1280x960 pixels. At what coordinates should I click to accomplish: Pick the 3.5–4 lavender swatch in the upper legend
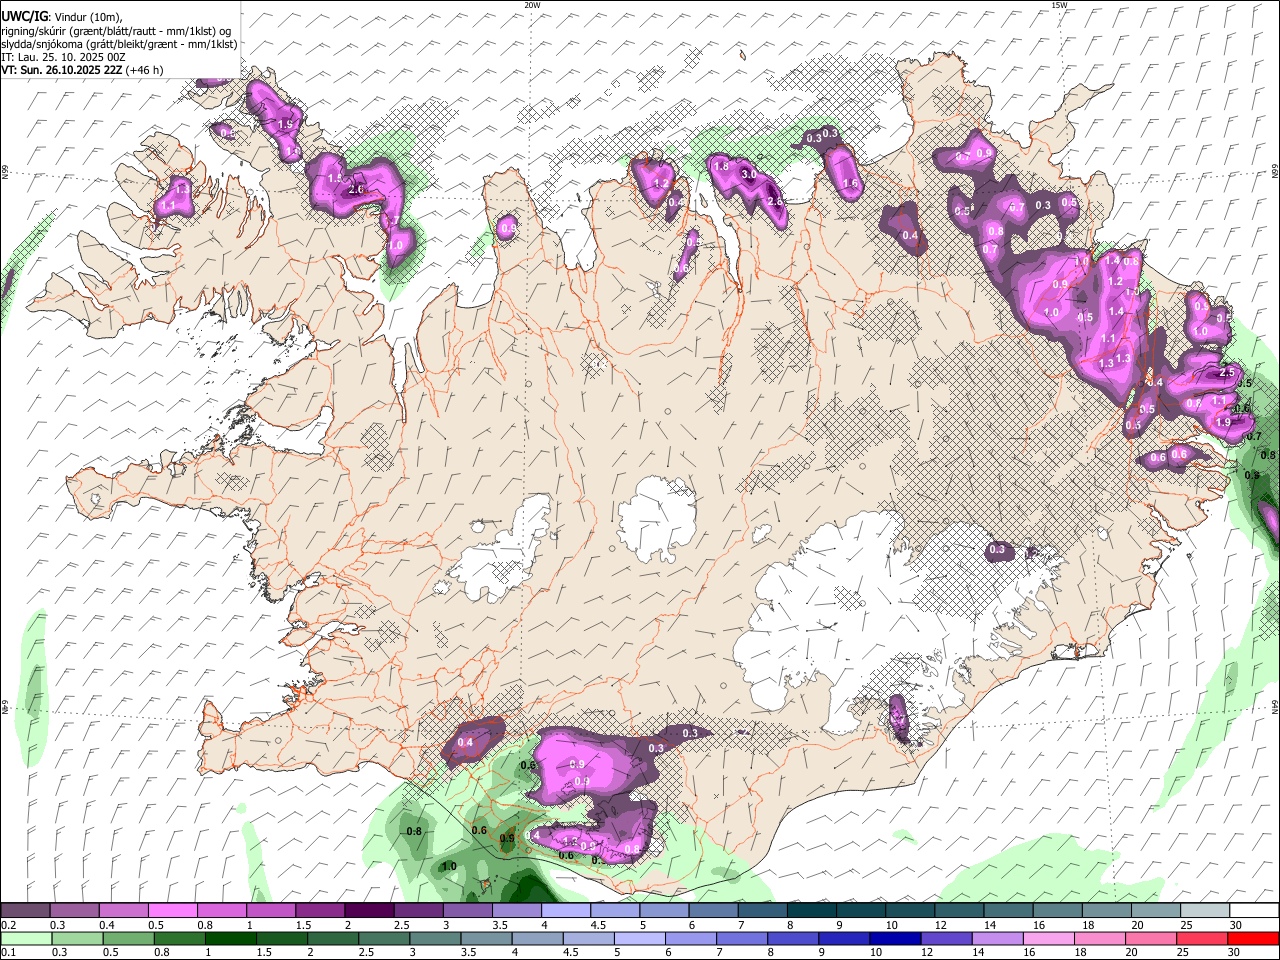point(515,911)
